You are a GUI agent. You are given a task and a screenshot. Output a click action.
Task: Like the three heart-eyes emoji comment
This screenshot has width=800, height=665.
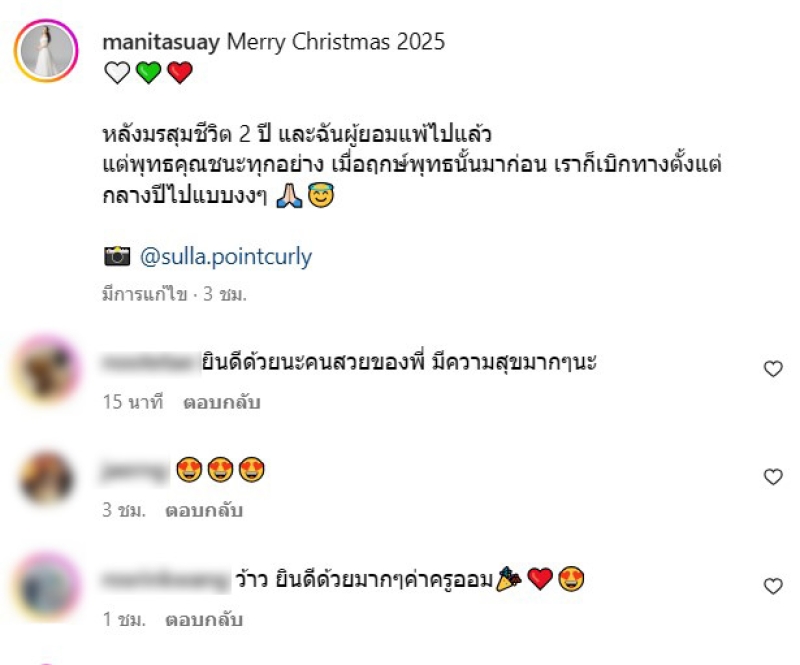pyautogui.click(x=773, y=477)
